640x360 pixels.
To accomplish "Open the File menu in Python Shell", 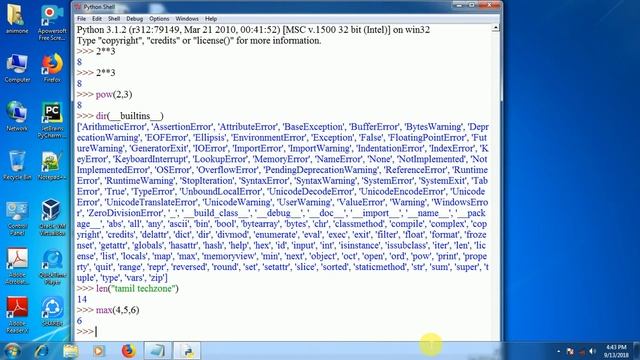I will coord(82,19).
